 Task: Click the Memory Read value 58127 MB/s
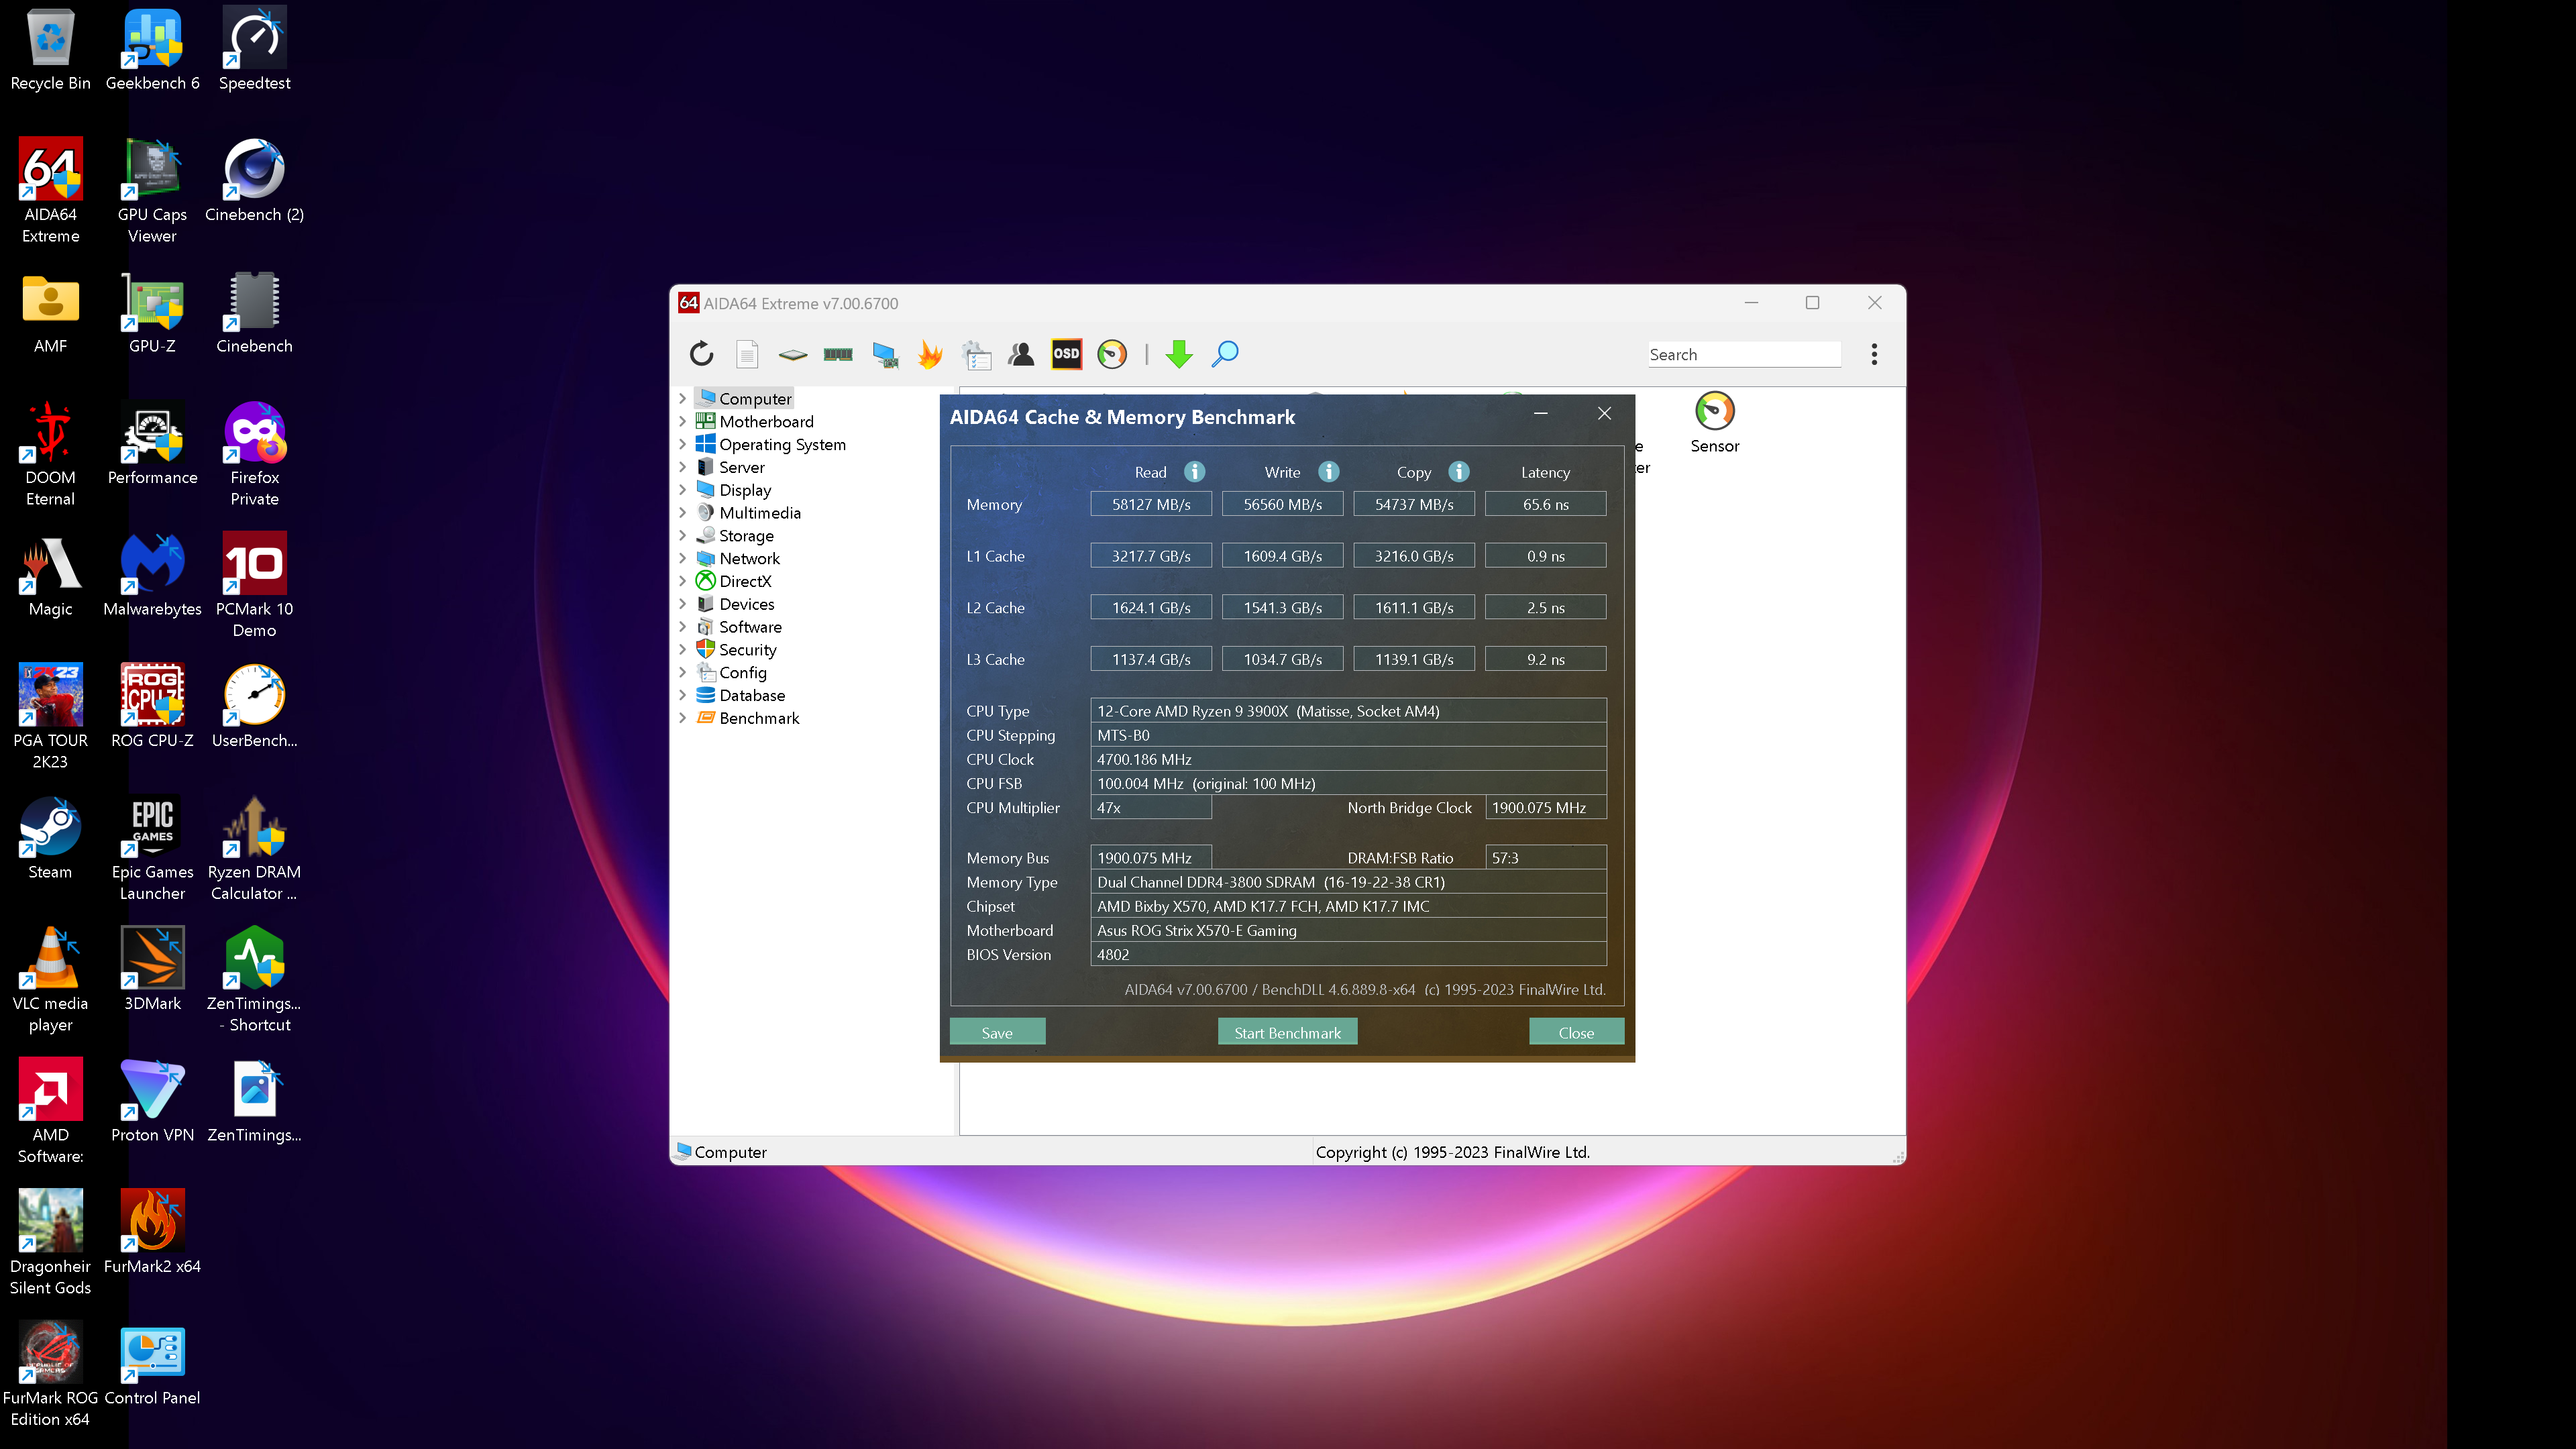[1151, 504]
